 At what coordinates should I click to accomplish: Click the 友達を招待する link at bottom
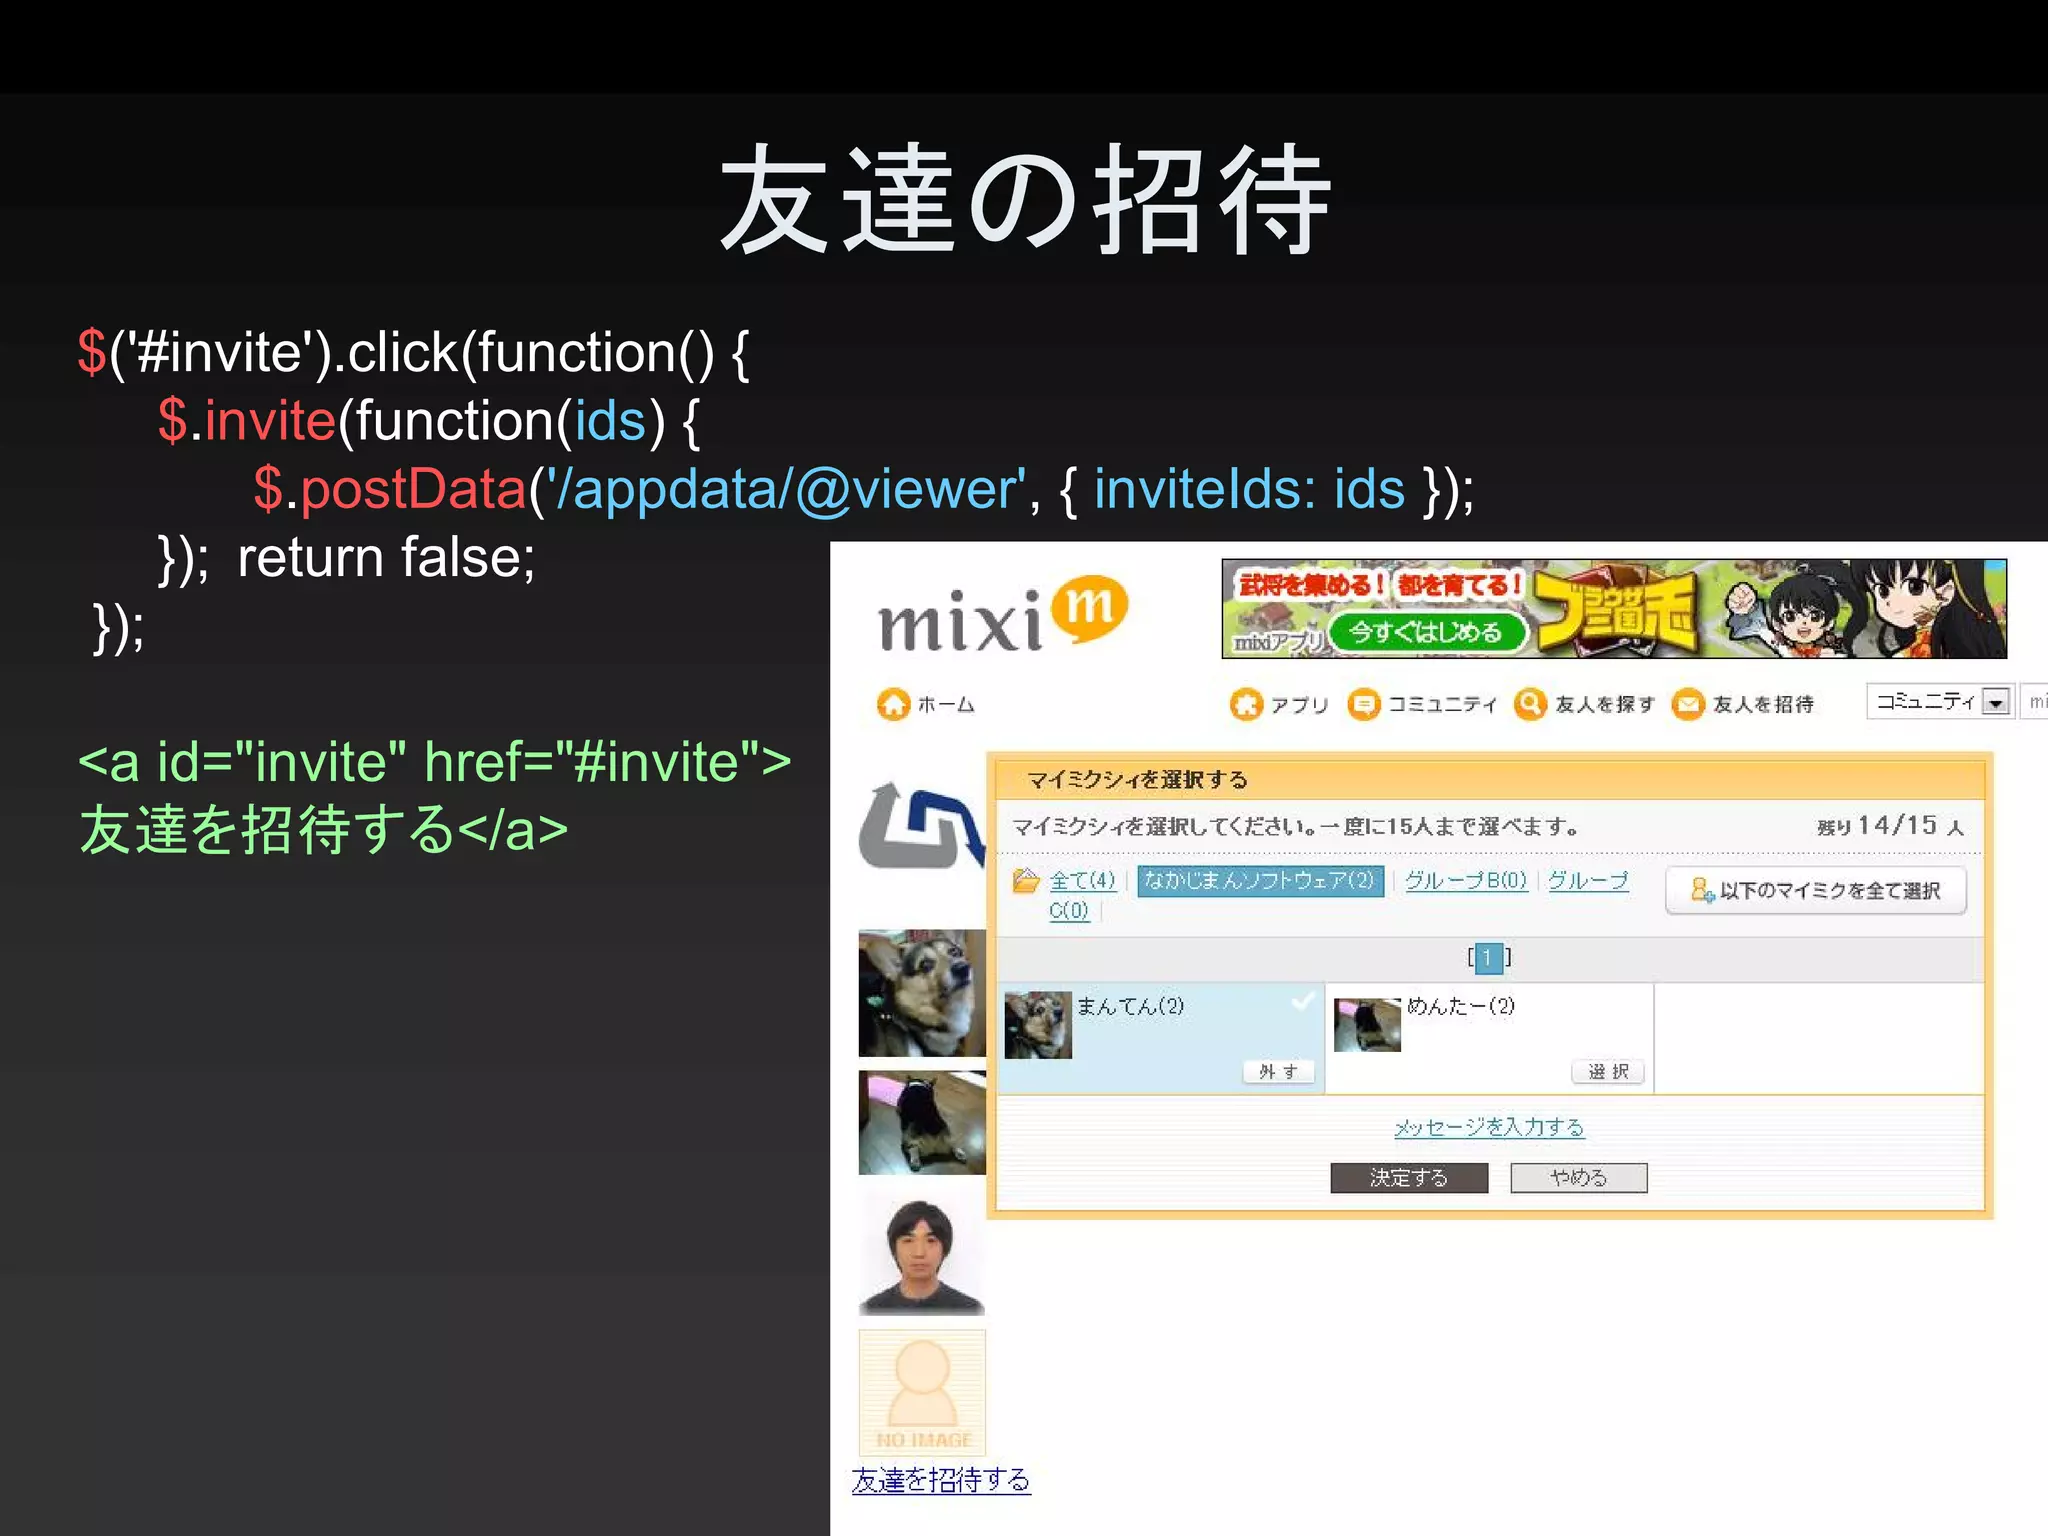click(941, 1480)
